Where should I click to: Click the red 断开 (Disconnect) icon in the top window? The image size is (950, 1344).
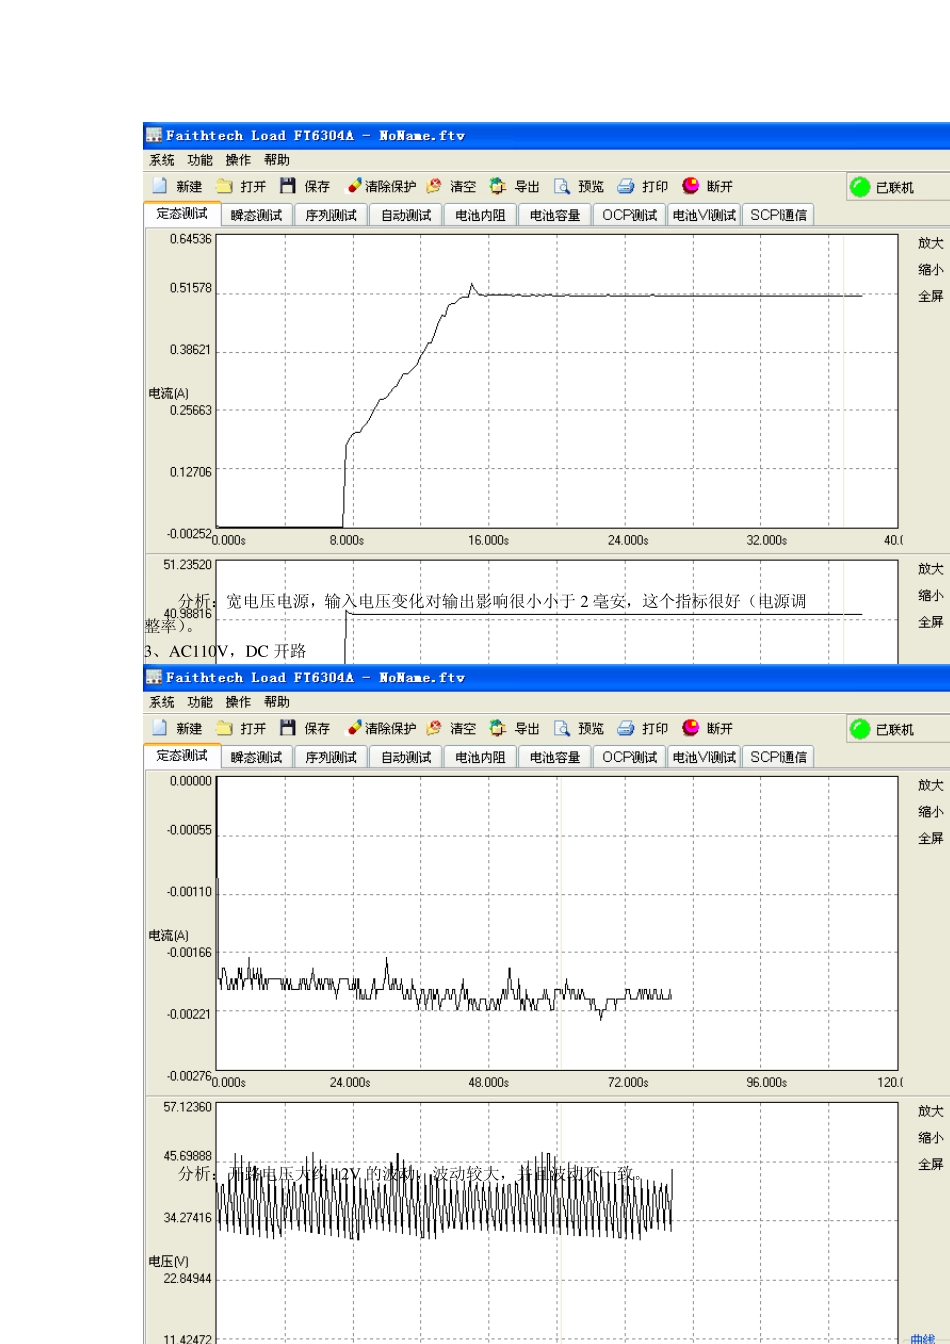691,186
